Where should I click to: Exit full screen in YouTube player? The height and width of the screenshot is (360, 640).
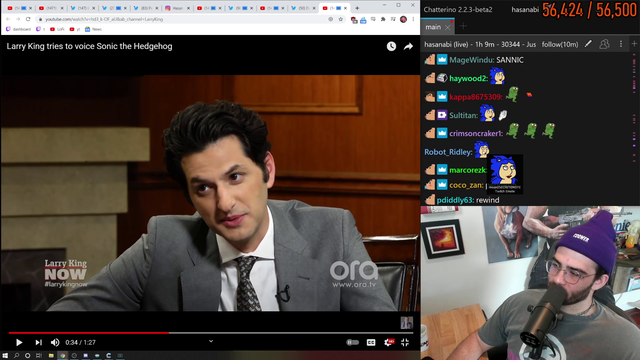(405, 342)
